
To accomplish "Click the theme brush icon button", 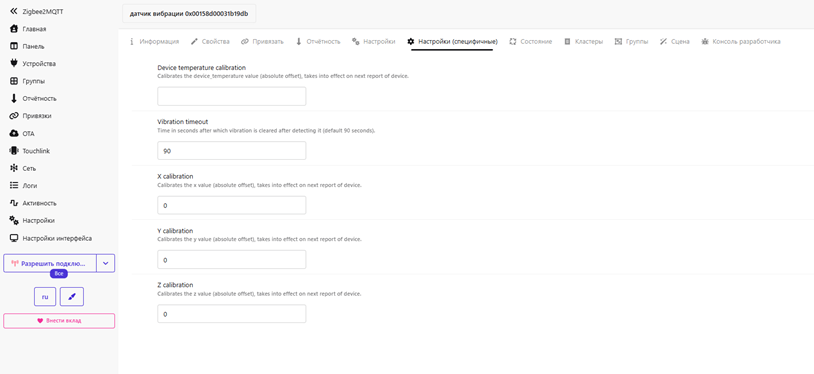I will [72, 297].
